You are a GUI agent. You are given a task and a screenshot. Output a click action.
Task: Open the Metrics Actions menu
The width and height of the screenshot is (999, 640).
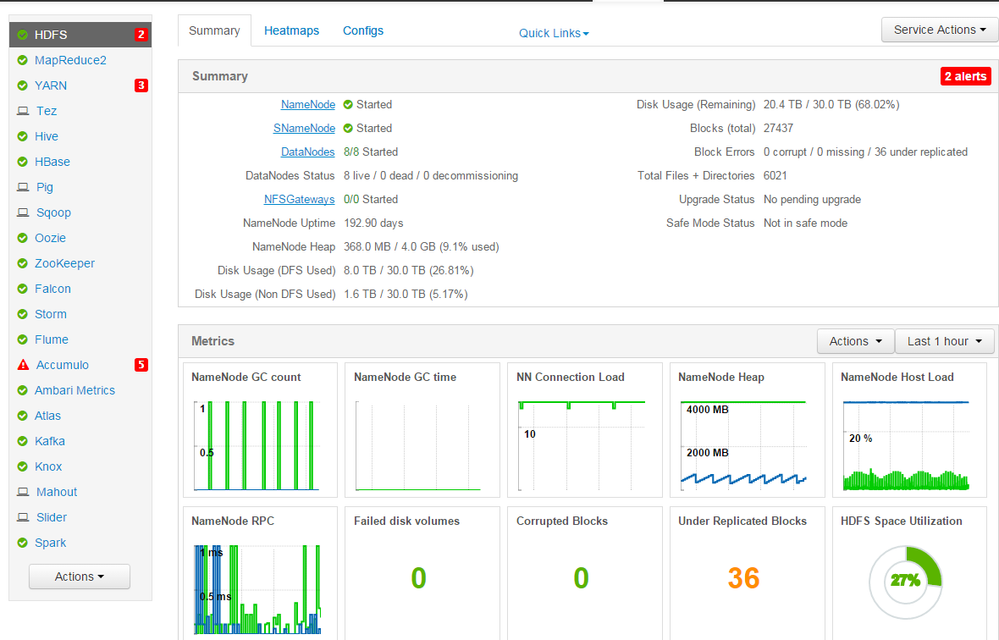[855, 340]
